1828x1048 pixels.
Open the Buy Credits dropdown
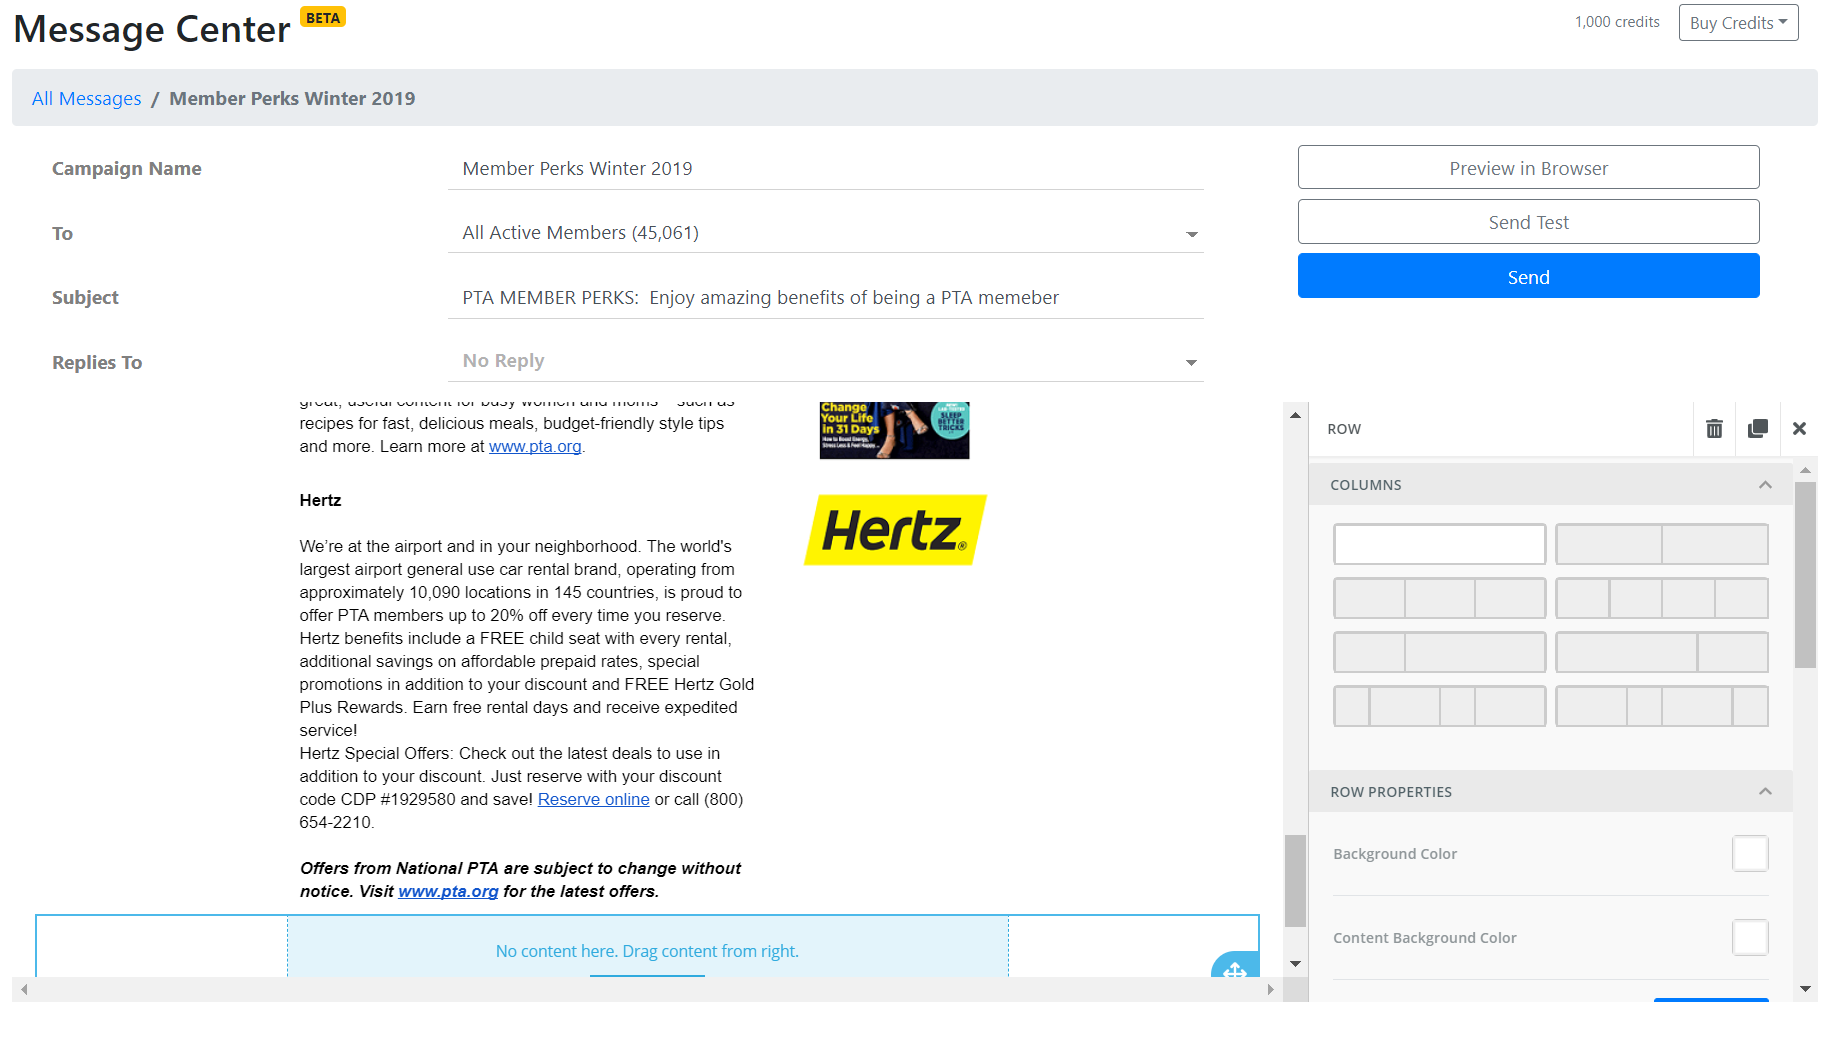pyautogui.click(x=1738, y=23)
